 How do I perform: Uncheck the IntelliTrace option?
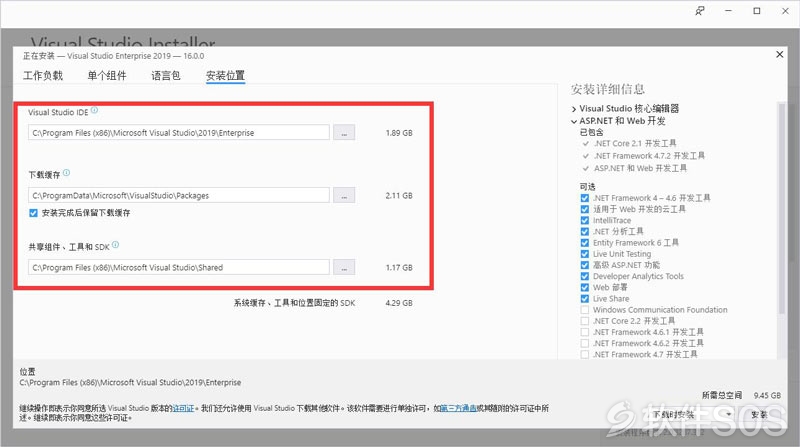pos(585,220)
